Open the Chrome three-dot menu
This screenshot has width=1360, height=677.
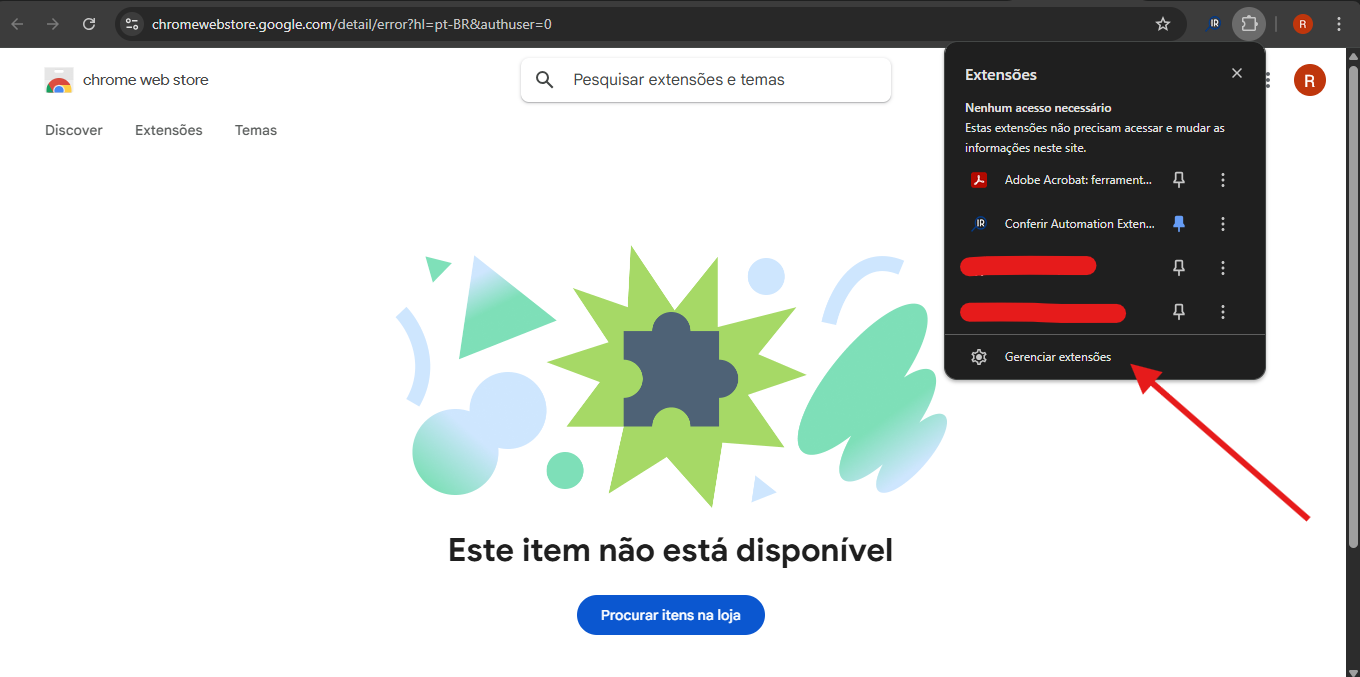[x=1339, y=24]
